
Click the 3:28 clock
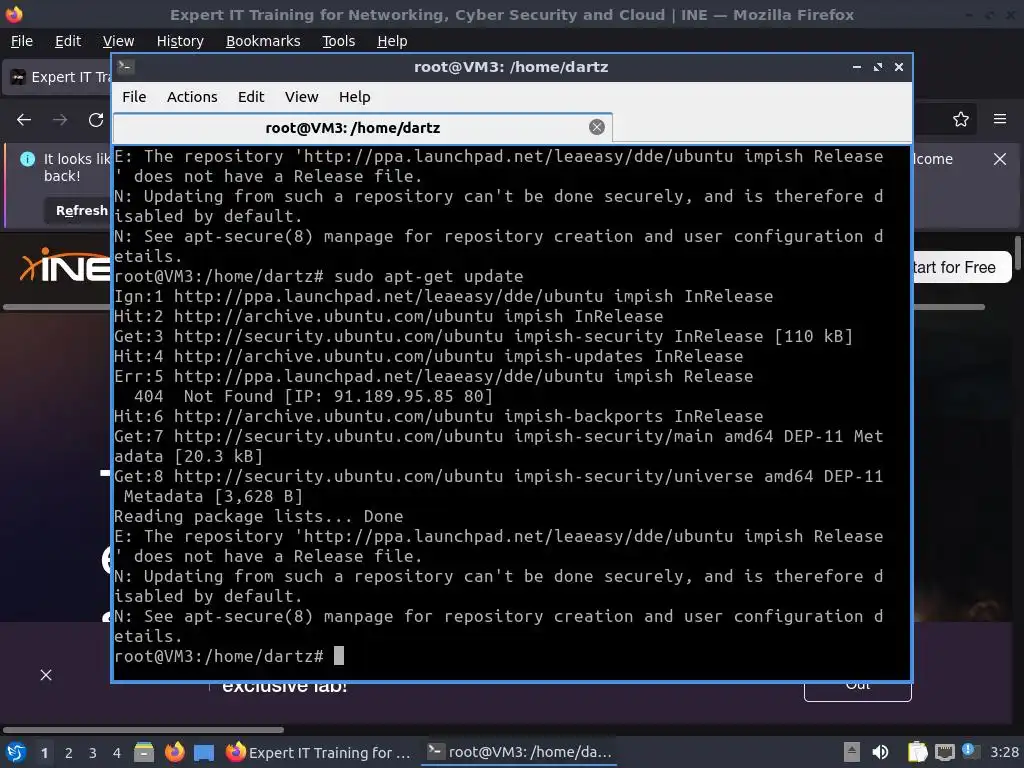pyautogui.click(x=1004, y=752)
